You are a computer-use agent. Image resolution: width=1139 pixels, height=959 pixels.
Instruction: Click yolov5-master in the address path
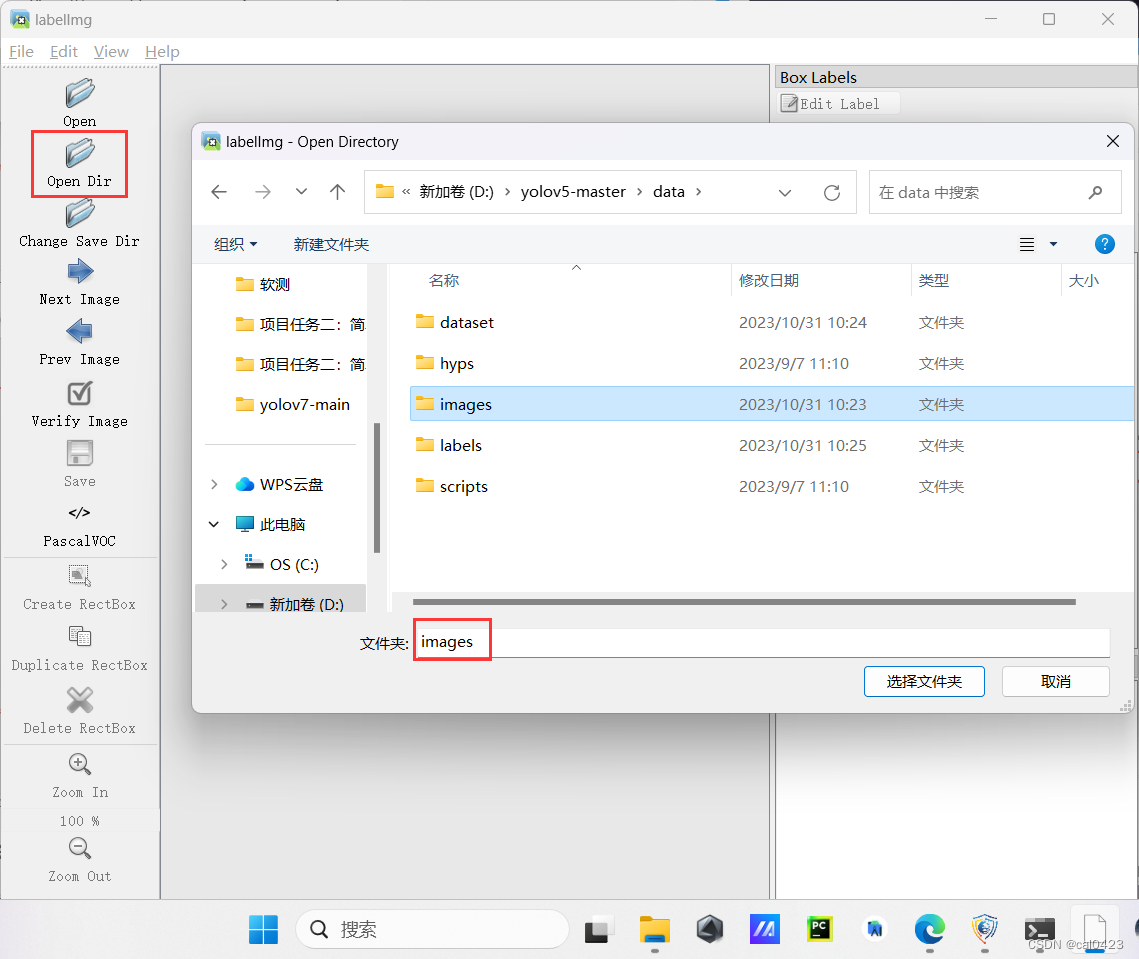pyautogui.click(x=572, y=192)
